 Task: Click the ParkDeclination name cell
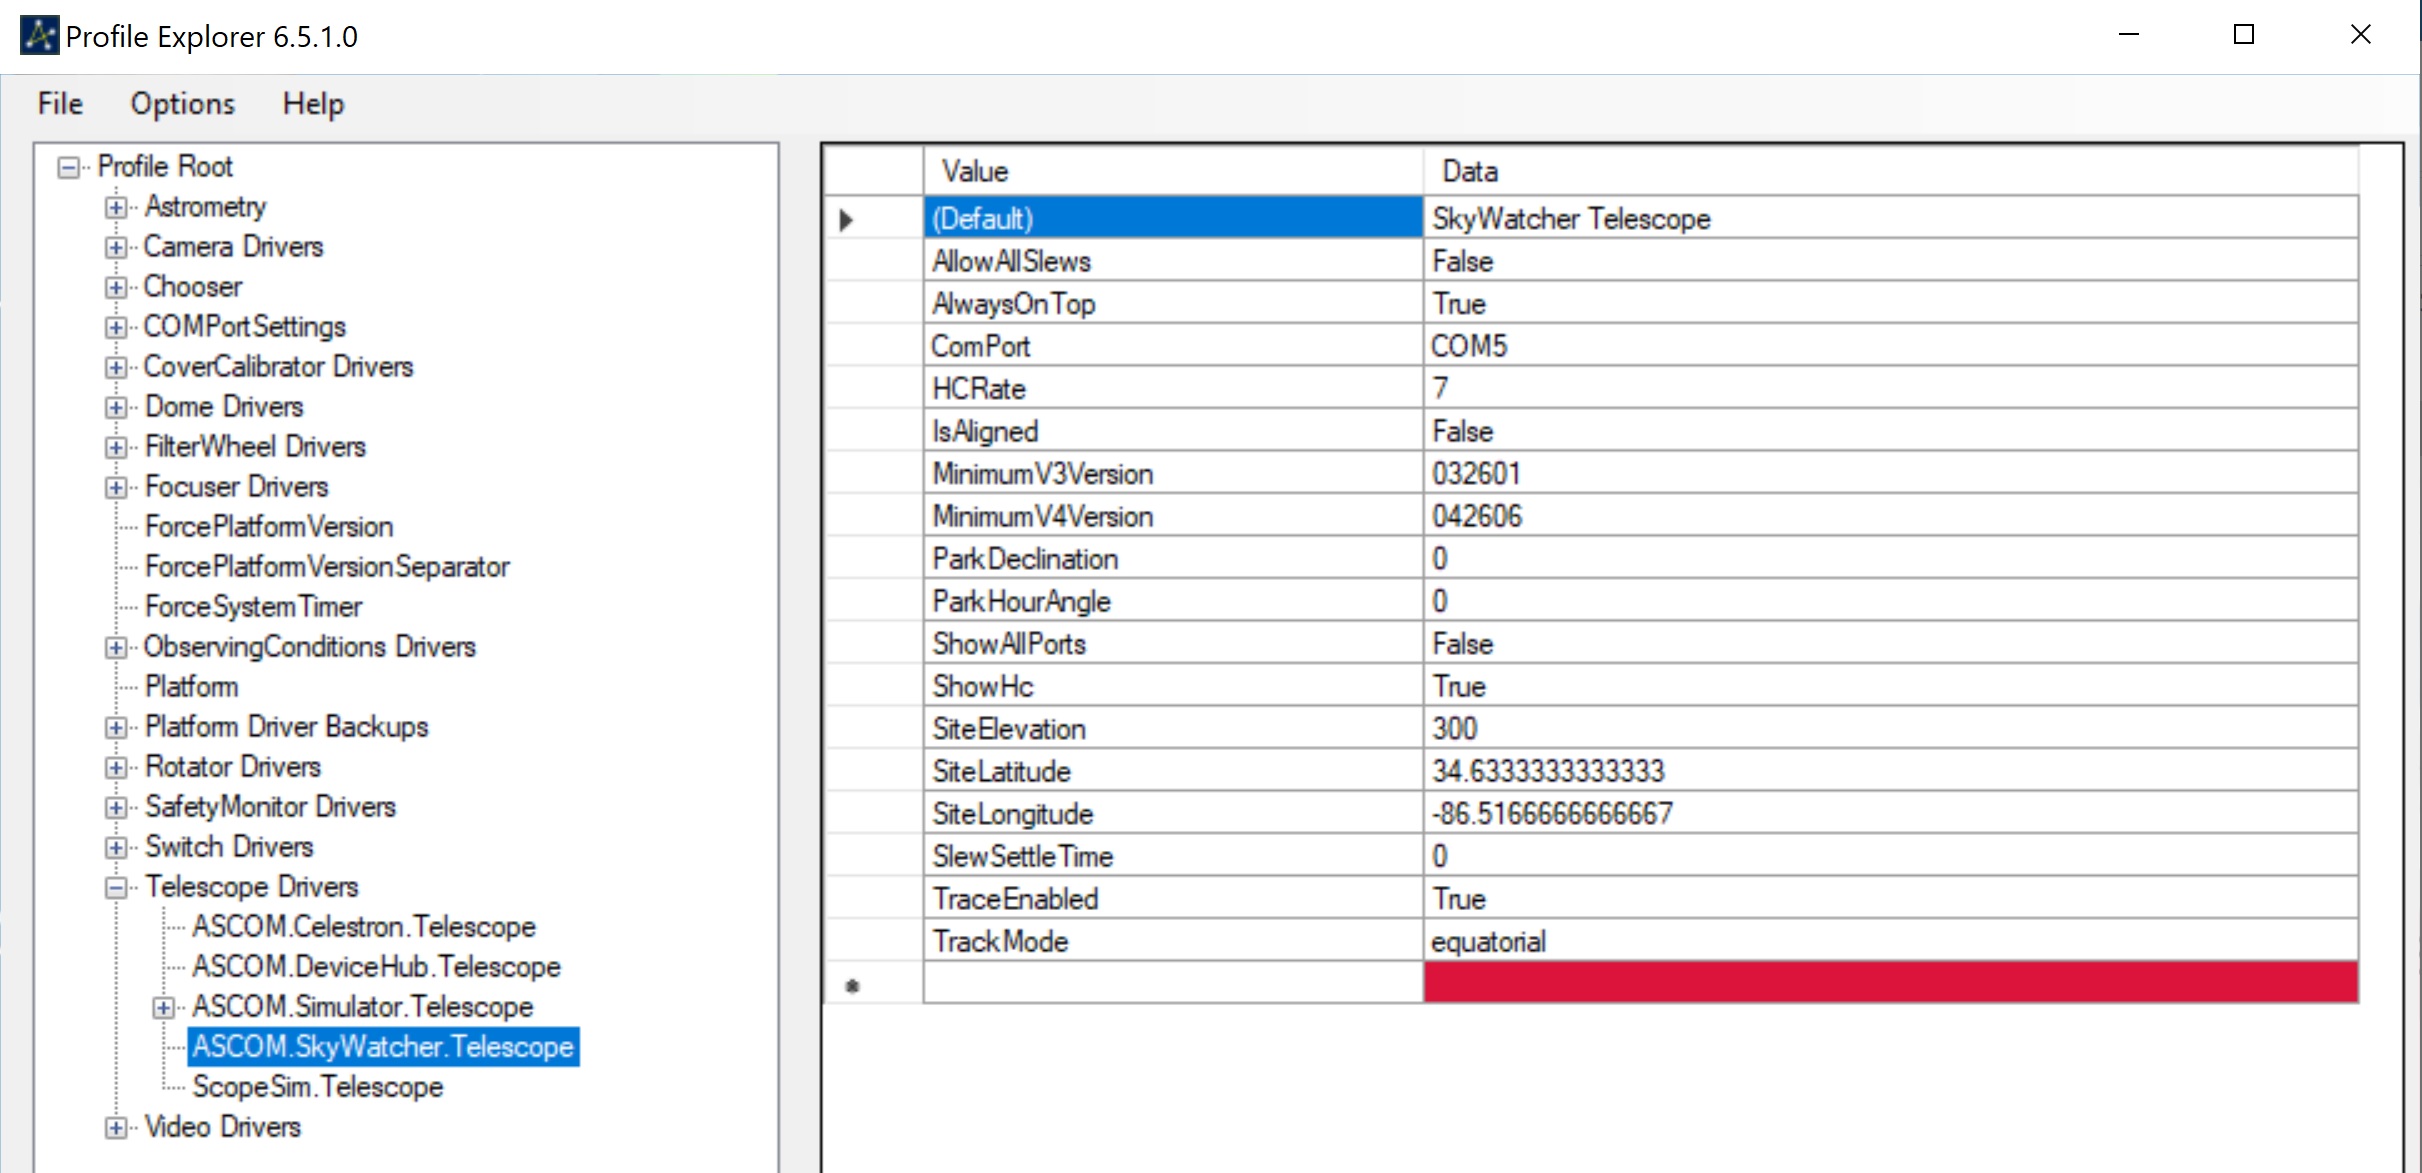[x=1173, y=558]
